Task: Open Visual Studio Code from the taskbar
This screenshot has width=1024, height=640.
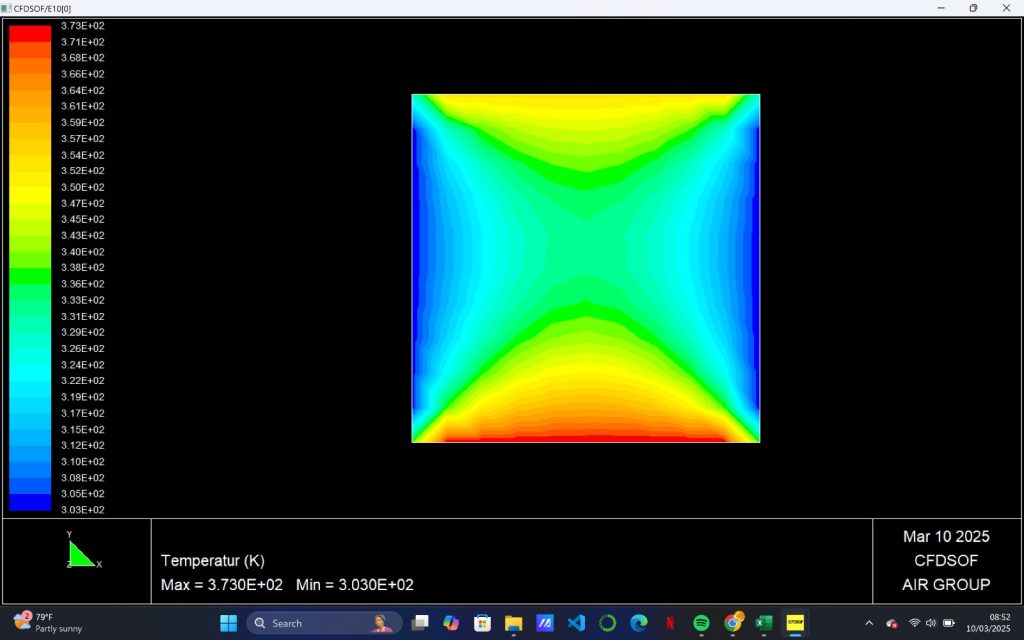Action: (x=576, y=623)
